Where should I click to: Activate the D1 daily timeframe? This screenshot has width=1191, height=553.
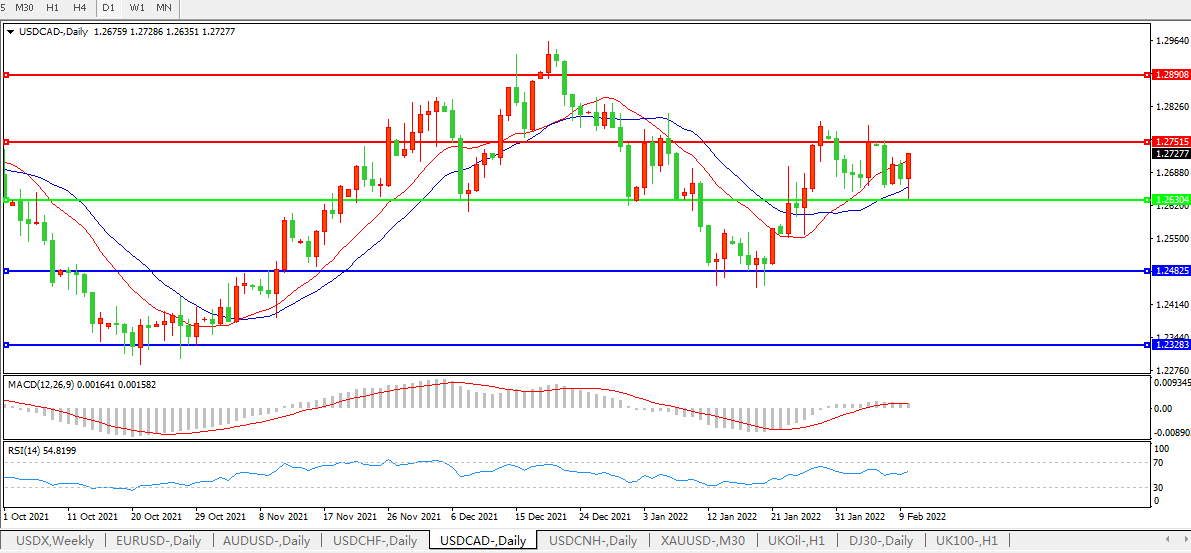tap(109, 8)
